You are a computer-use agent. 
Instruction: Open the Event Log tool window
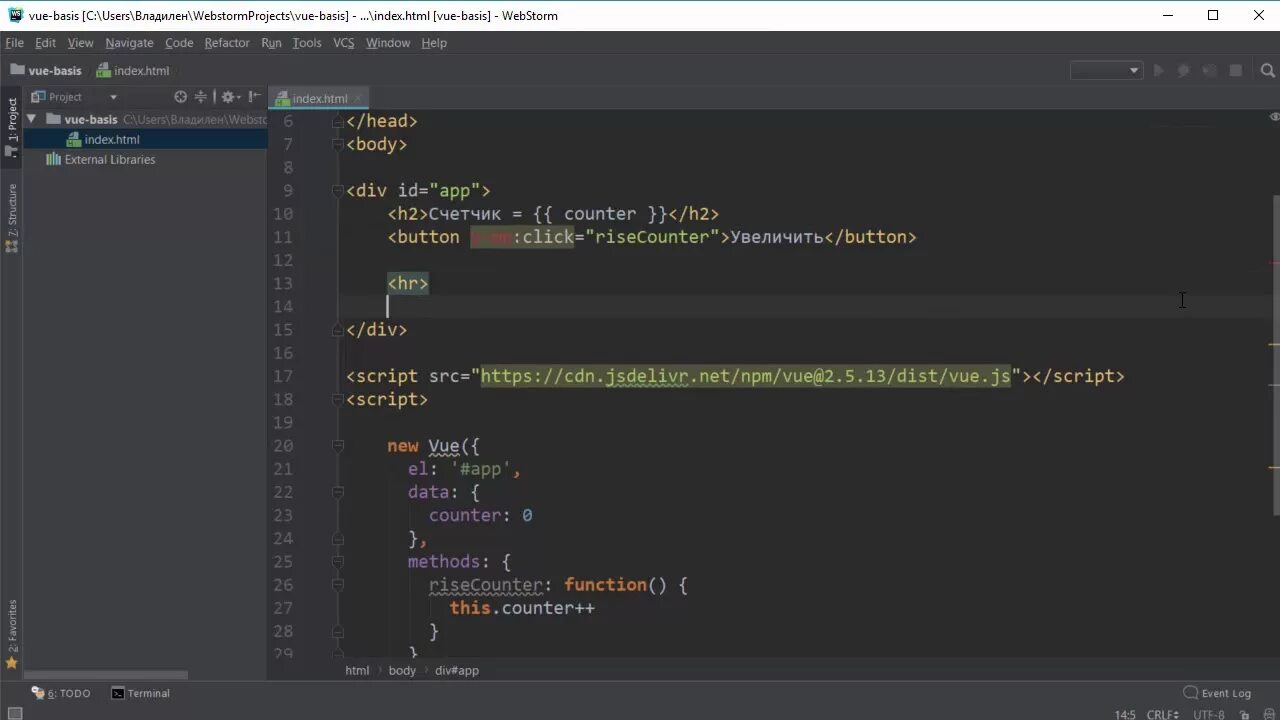1217,693
